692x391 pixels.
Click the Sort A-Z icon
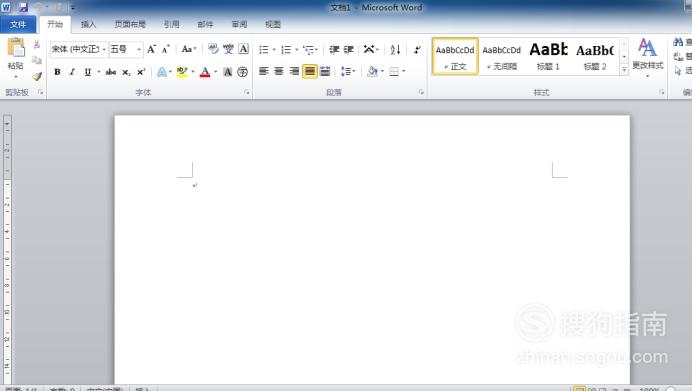click(395, 49)
